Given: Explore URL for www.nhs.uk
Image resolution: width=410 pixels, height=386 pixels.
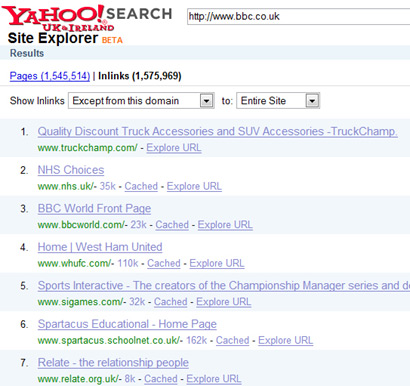Looking at the screenshot, I should coord(194,186).
